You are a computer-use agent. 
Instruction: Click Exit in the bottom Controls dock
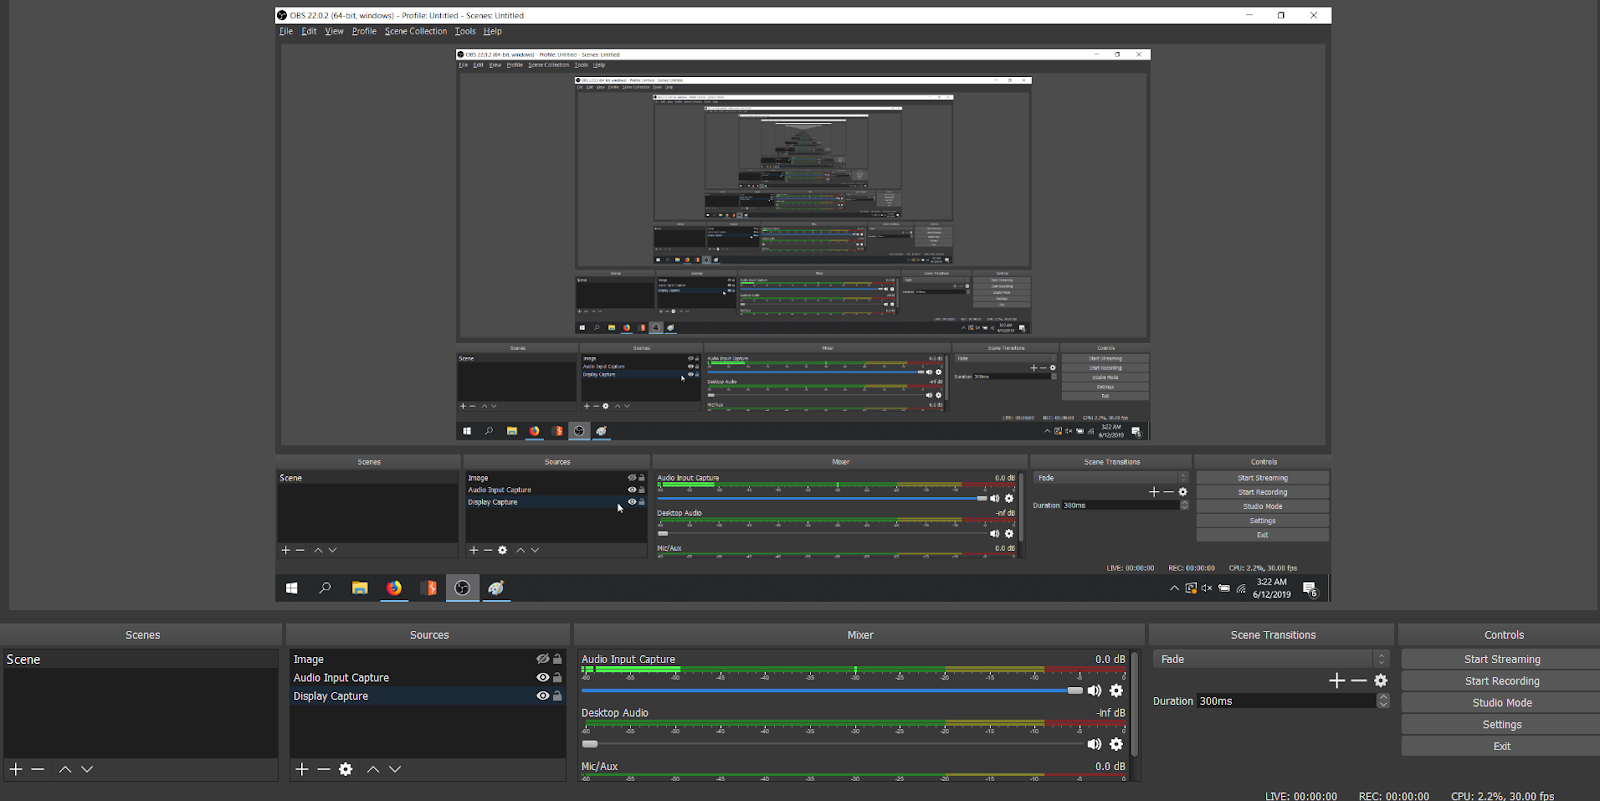(1501, 746)
